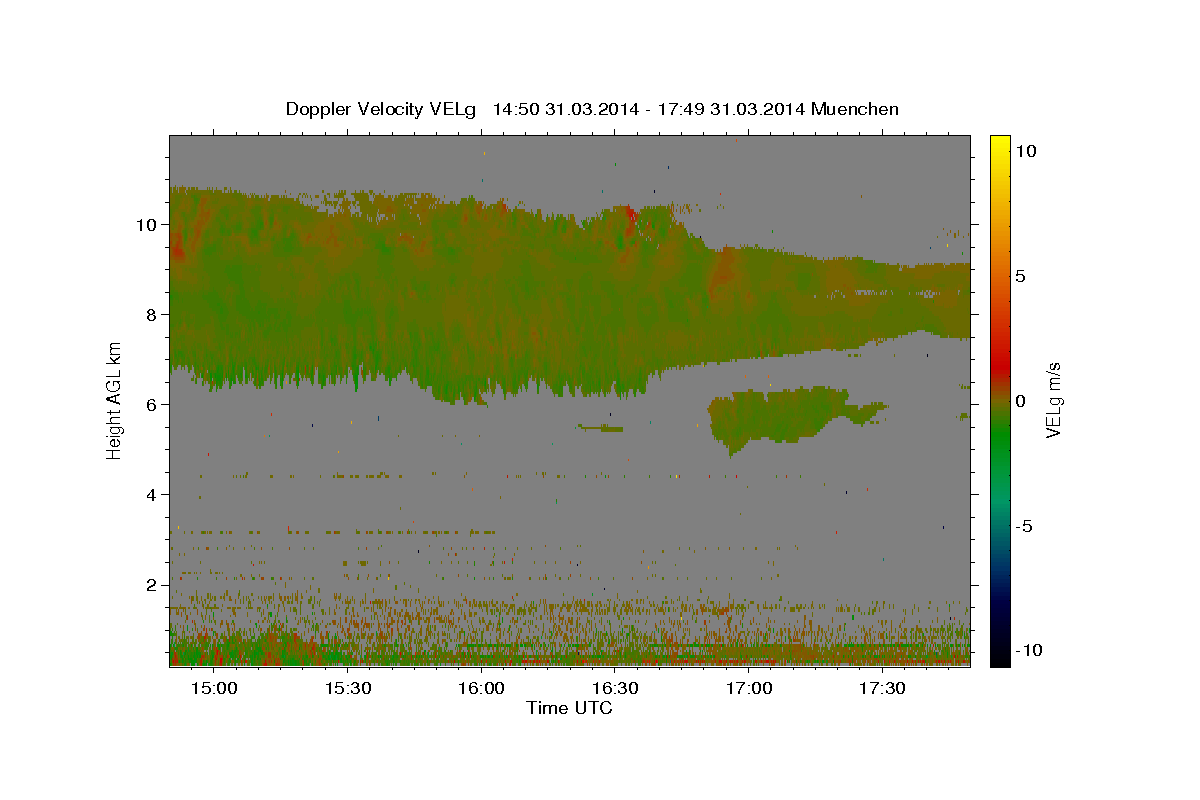Image resolution: width=1200 pixels, height=800 pixels.
Task: Click the 16:30 time tick label
Action: pos(615,688)
